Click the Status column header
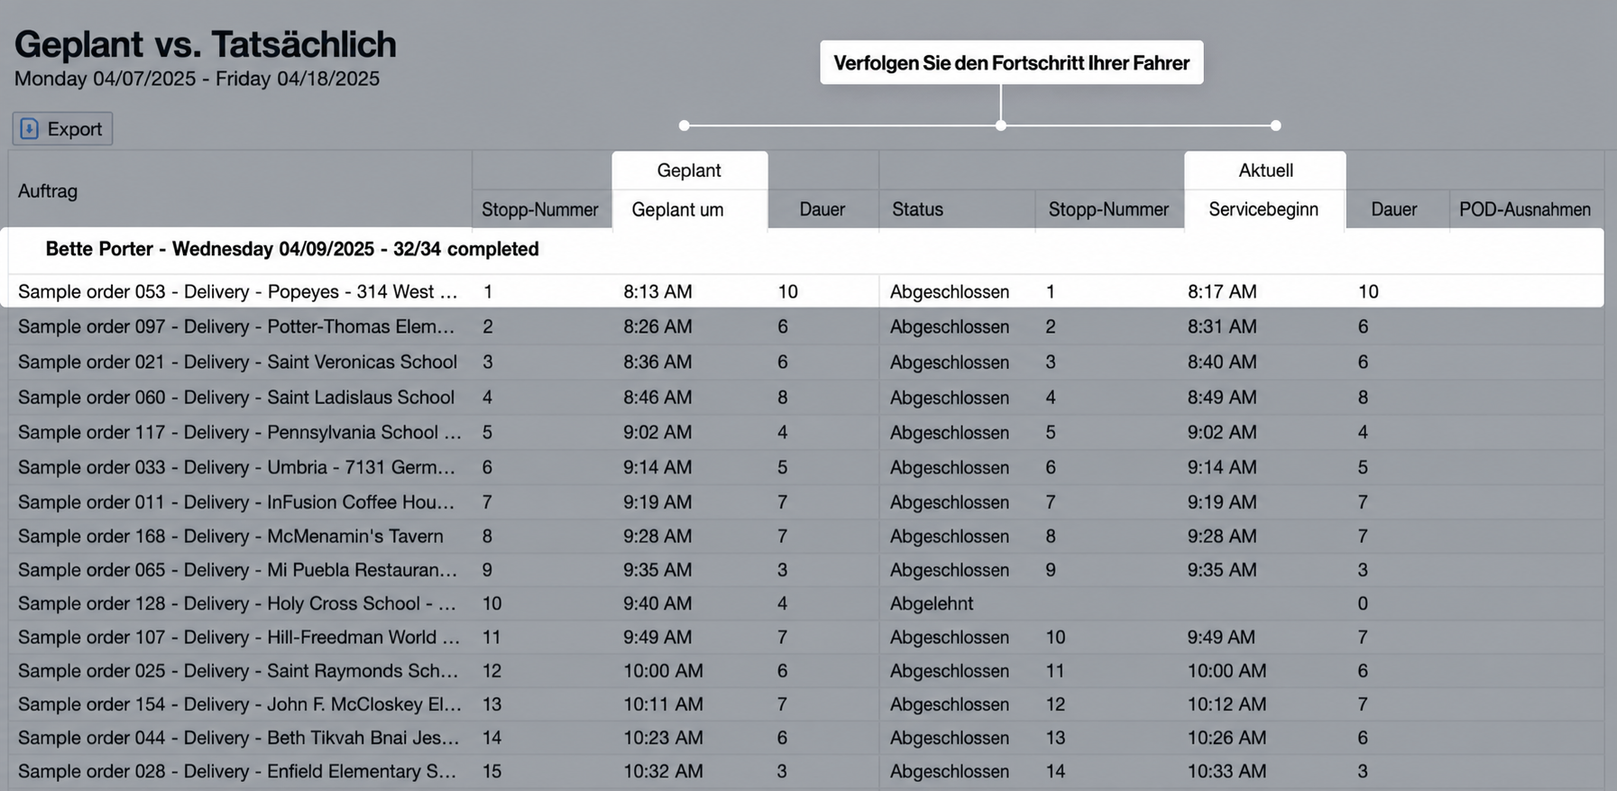The width and height of the screenshot is (1617, 791). 917,209
